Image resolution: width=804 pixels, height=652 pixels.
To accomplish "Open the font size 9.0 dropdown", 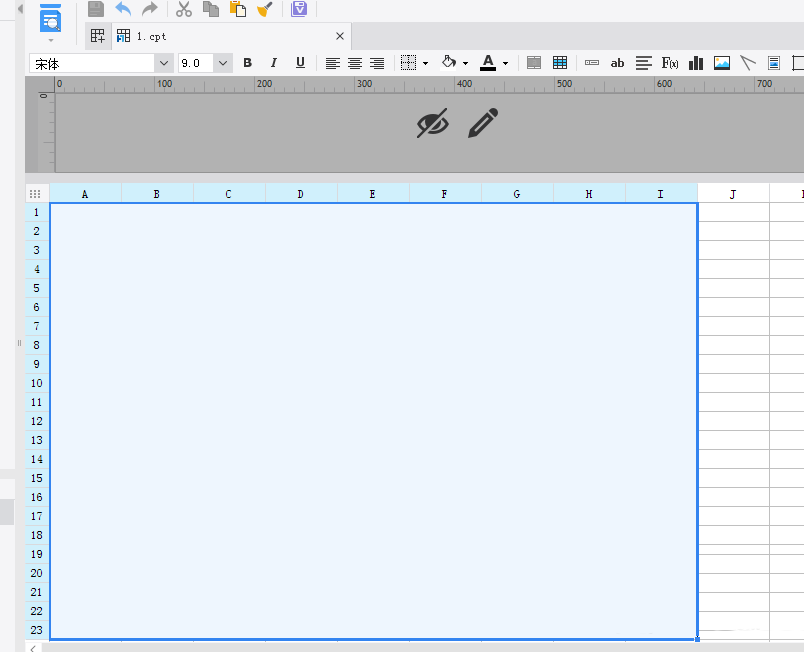I will tap(222, 63).
